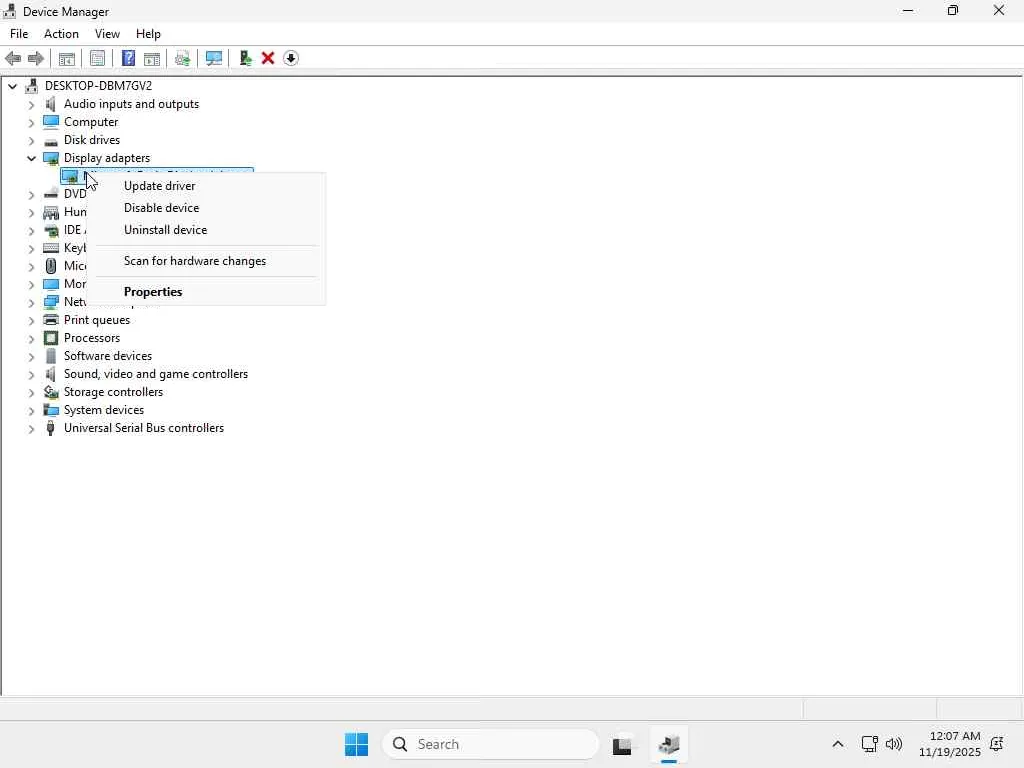Viewport: 1024px width, 768px height.
Task: Click the selected display adapter device icon
Action: pos(70,176)
